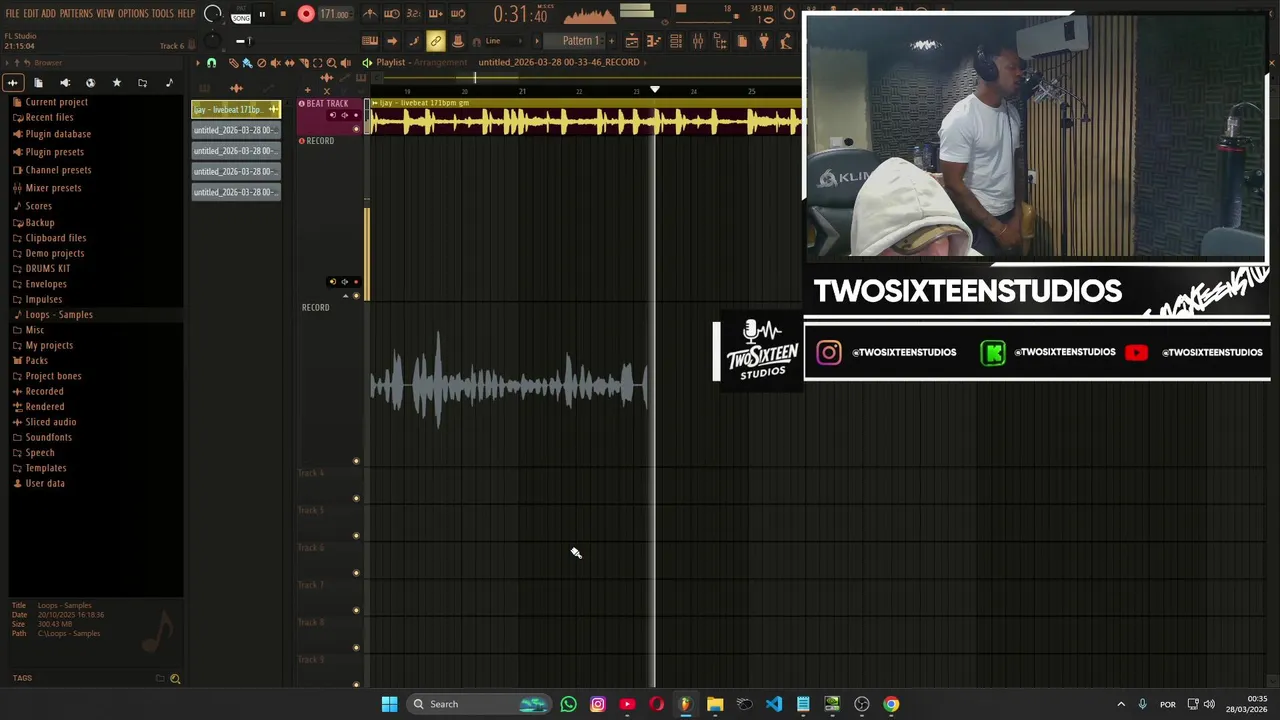Select the playlist Paint brush tool

[247, 62]
